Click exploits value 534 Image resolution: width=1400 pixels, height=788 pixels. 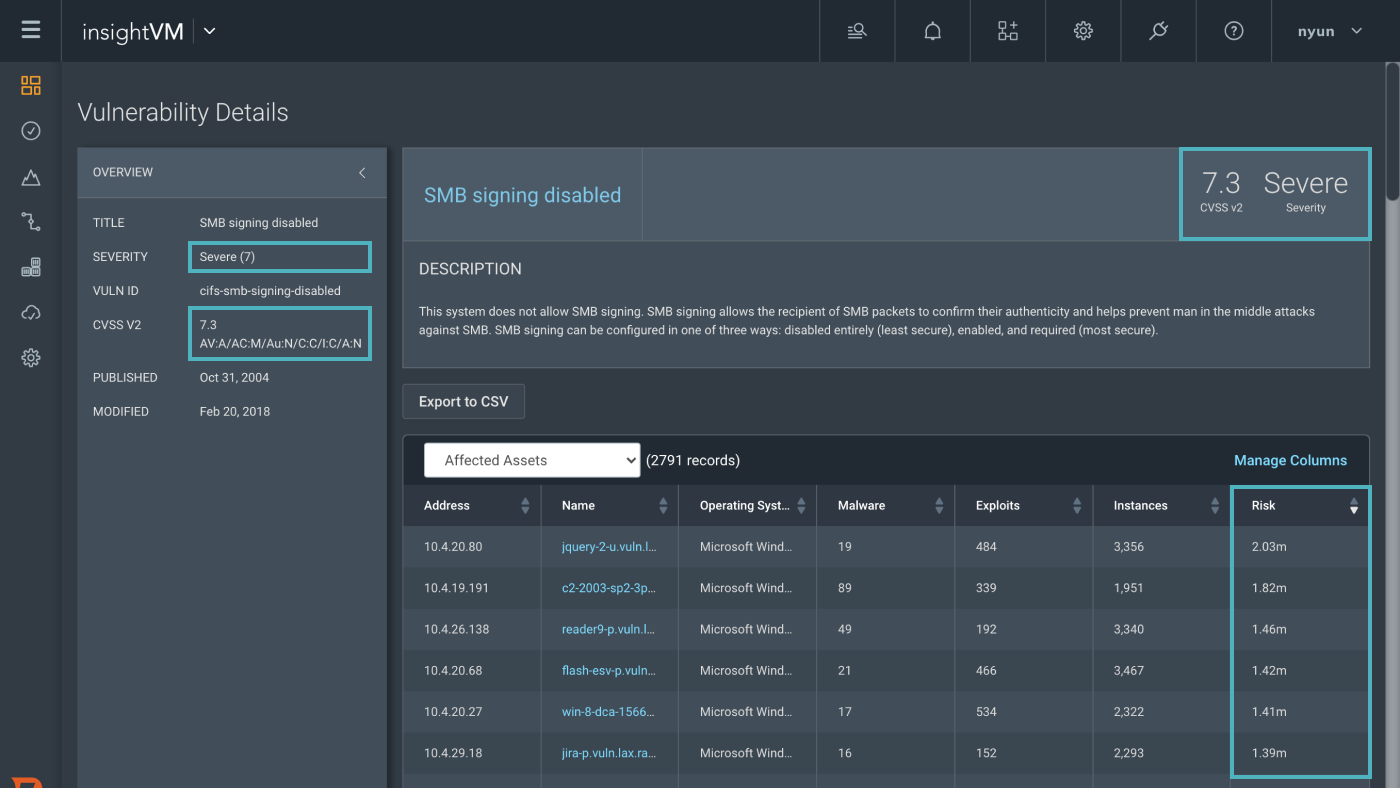(986, 712)
